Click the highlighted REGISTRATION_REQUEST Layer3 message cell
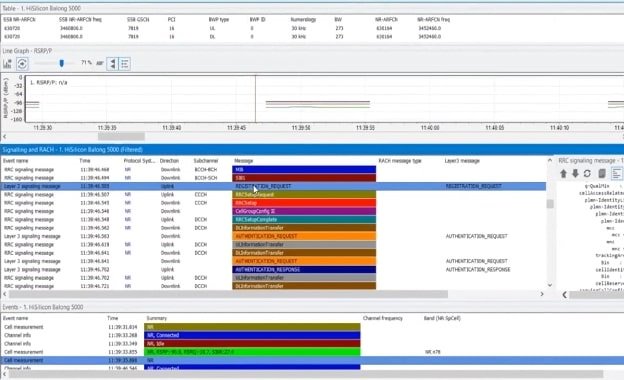The width and height of the screenshot is (624, 380). tap(474, 186)
